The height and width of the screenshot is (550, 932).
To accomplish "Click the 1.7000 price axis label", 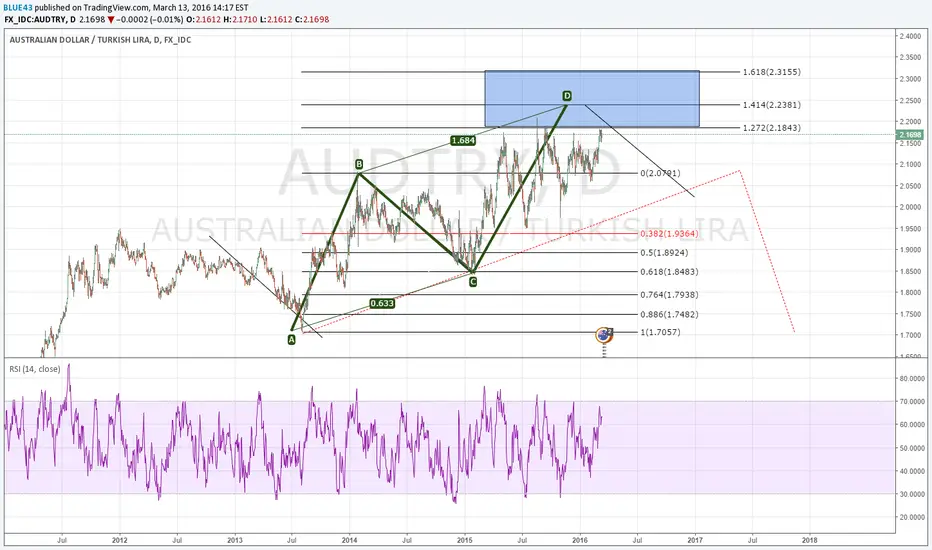I will coord(911,335).
